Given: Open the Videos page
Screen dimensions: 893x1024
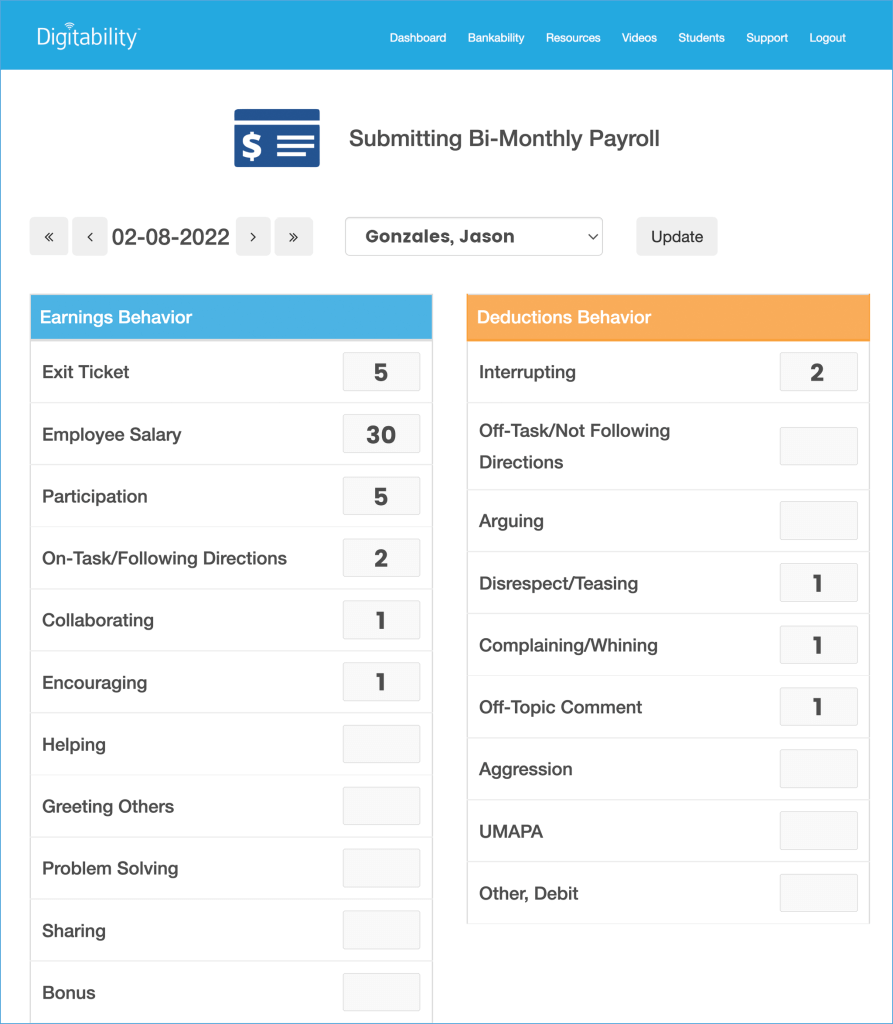Looking at the screenshot, I should point(639,38).
